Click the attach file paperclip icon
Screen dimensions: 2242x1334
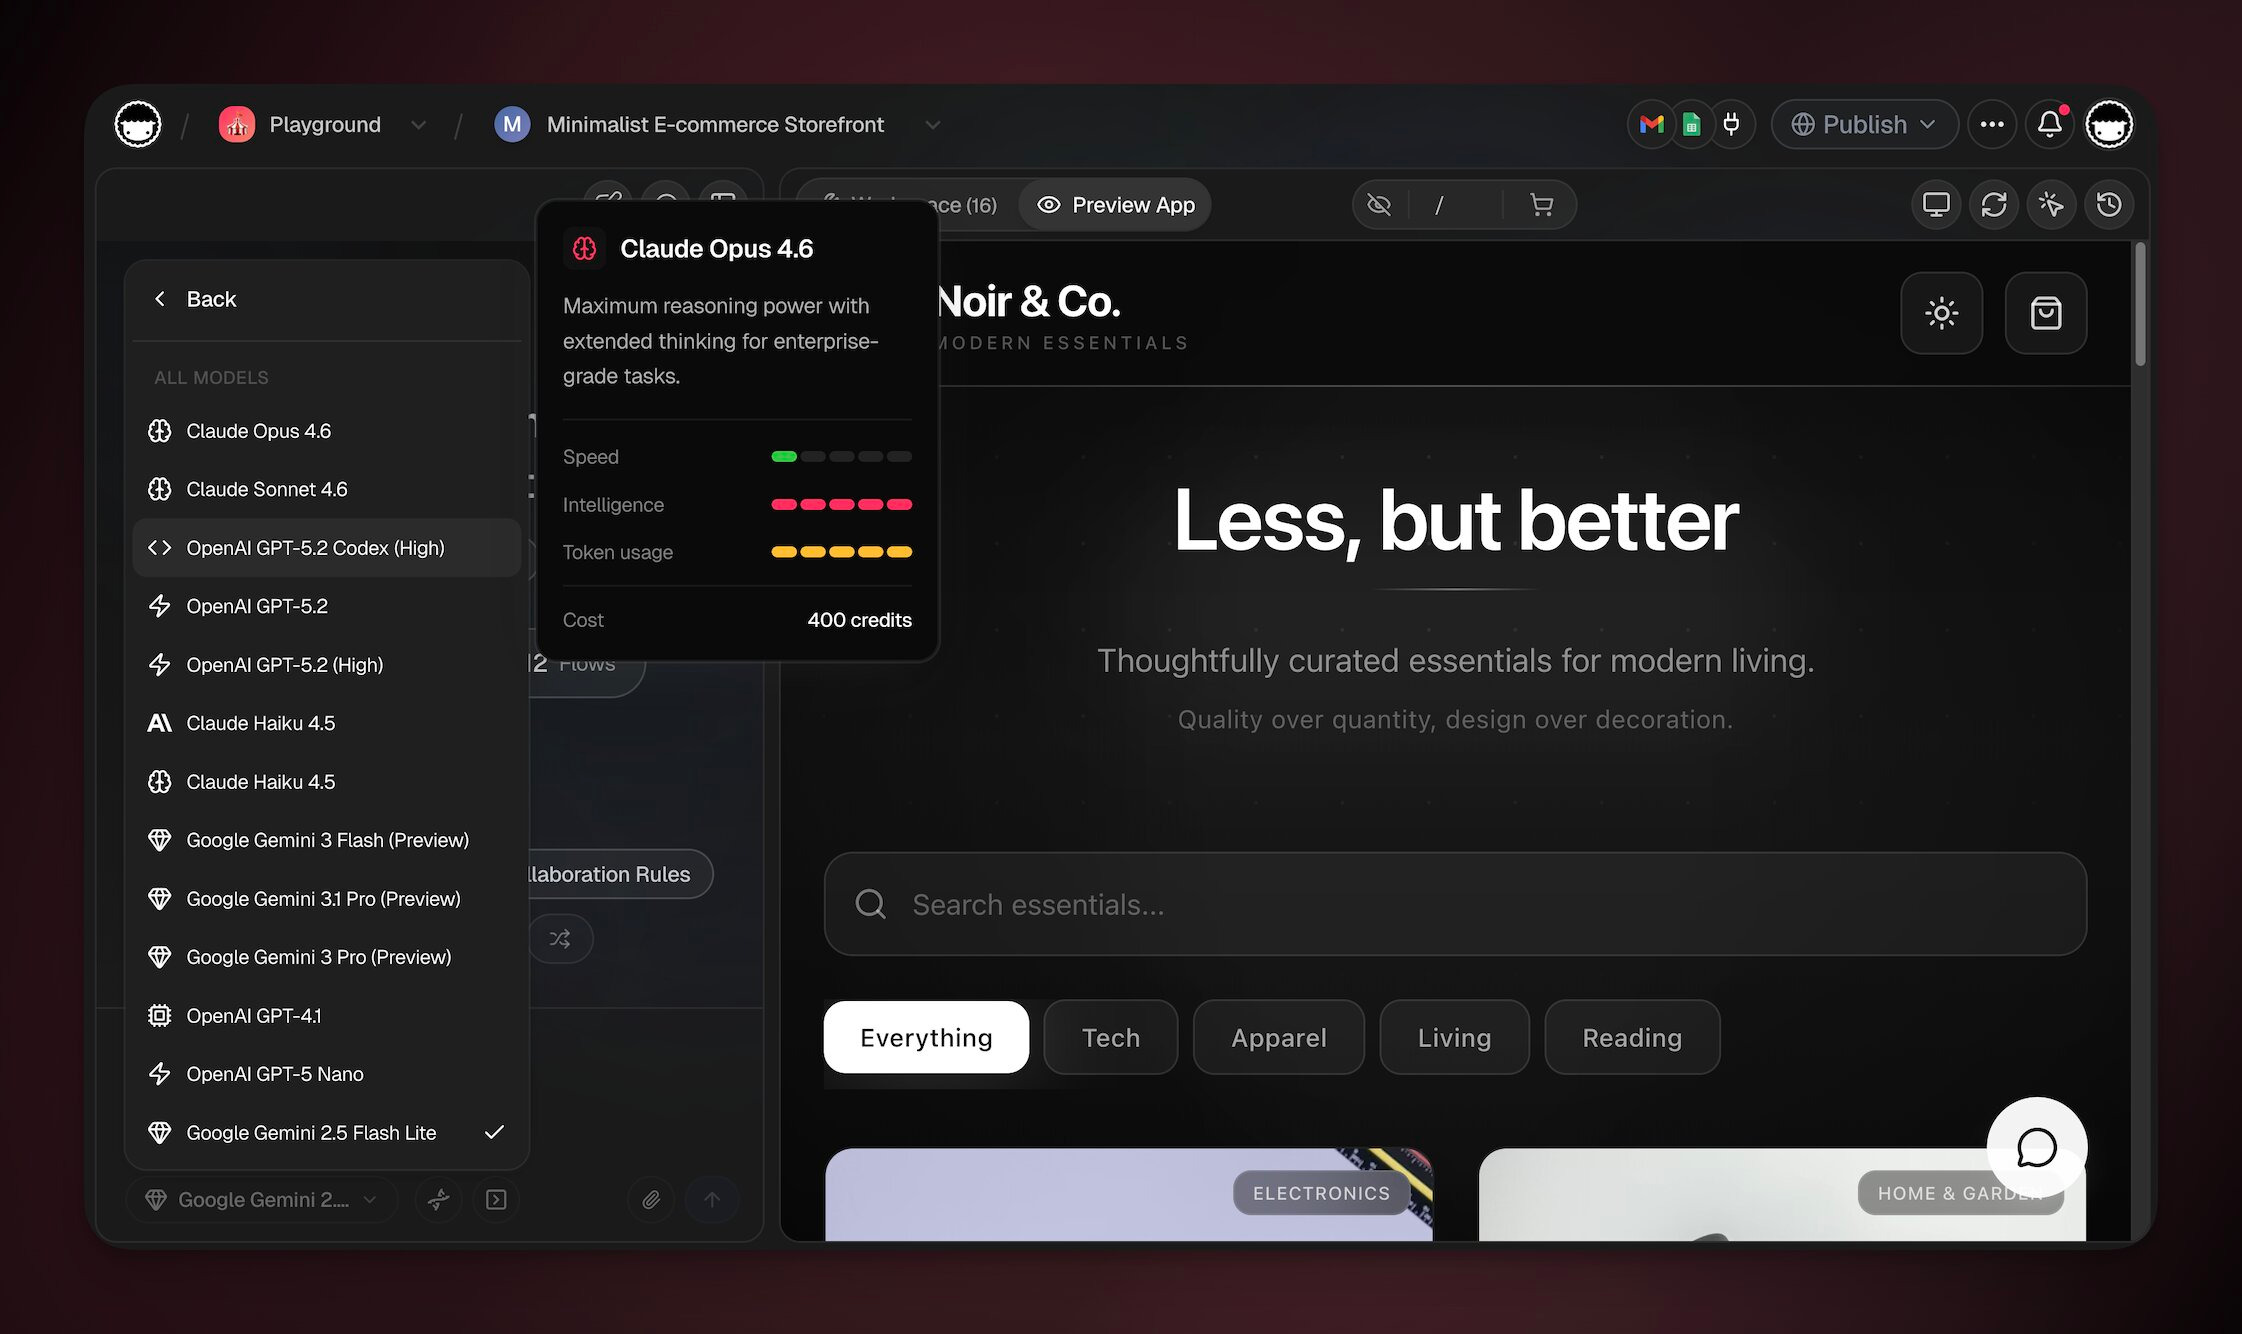click(x=651, y=1199)
